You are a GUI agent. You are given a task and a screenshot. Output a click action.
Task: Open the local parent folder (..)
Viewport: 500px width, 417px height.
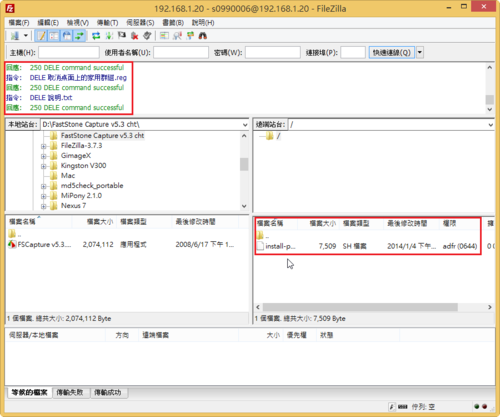pyautogui.click(x=15, y=234)
